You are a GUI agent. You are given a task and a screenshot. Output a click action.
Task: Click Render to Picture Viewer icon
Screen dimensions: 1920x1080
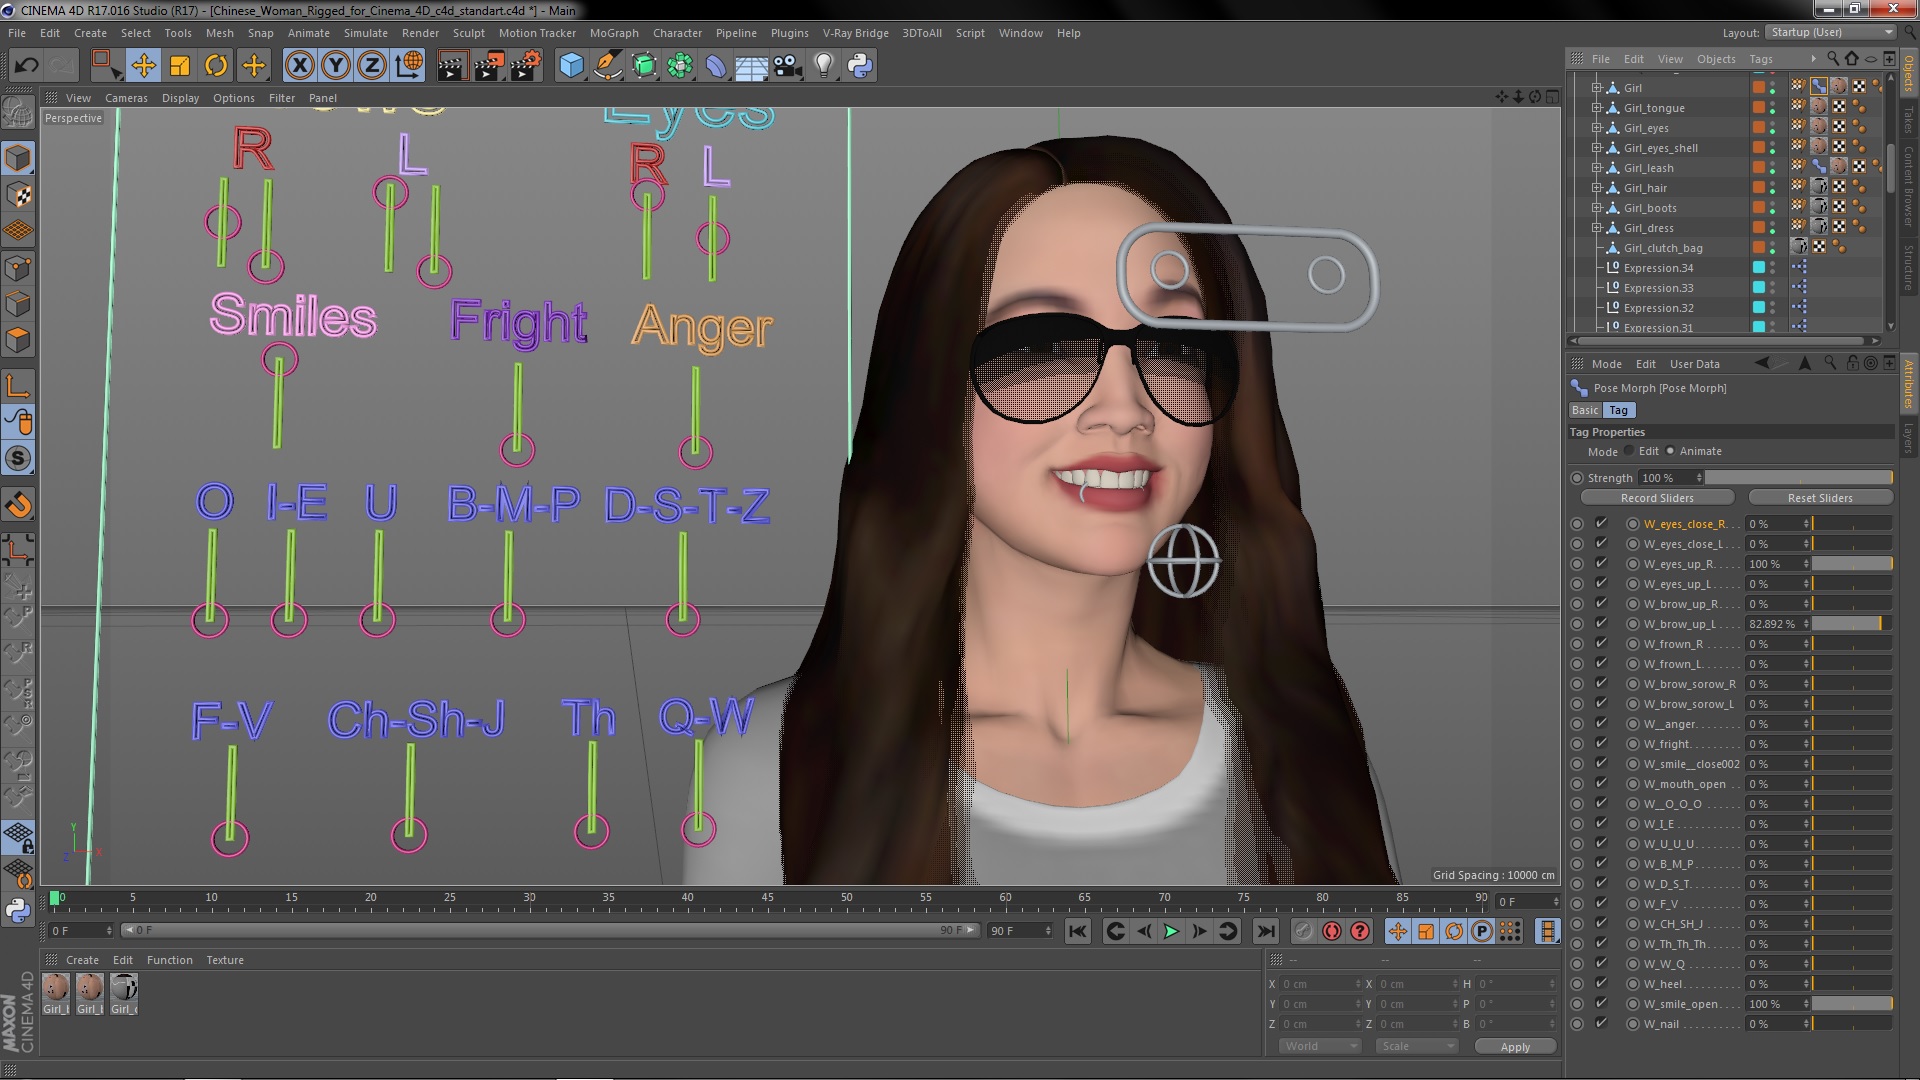[x=489, y=66]
